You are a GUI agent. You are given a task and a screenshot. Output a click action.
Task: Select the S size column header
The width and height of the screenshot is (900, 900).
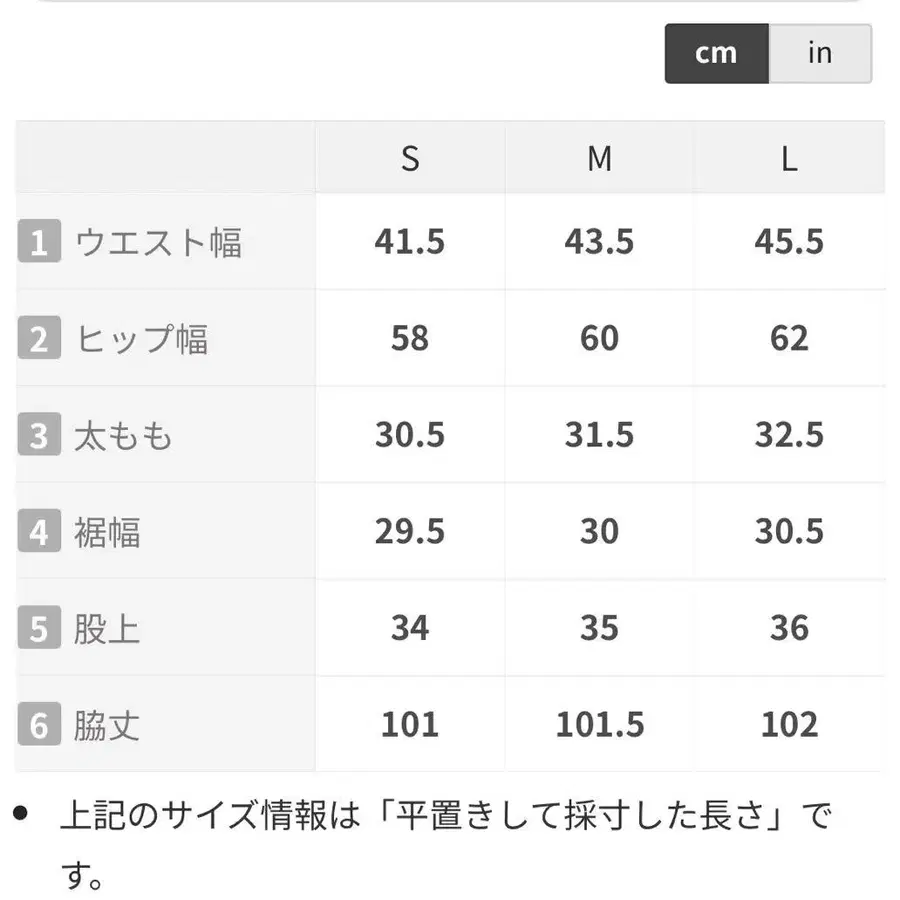409,158
